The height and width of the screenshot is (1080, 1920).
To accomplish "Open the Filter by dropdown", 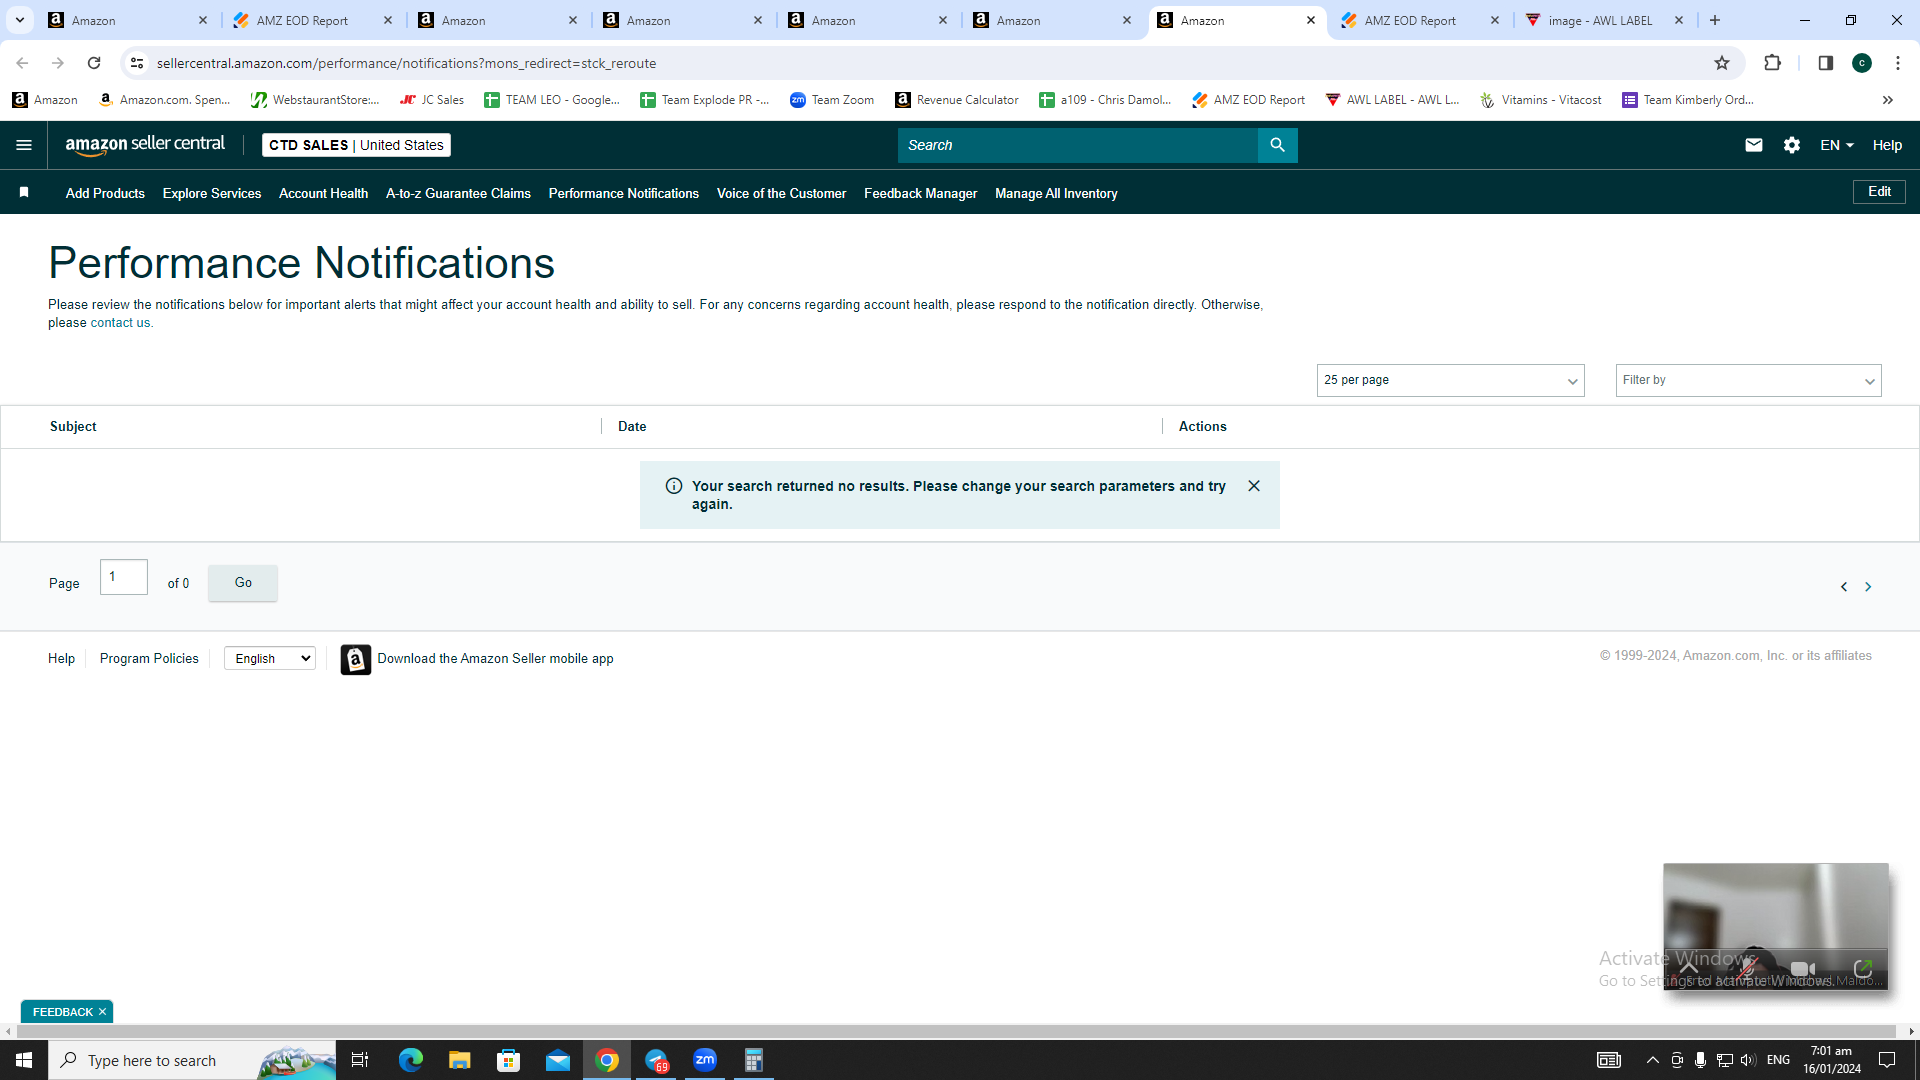I will 1748,380.
